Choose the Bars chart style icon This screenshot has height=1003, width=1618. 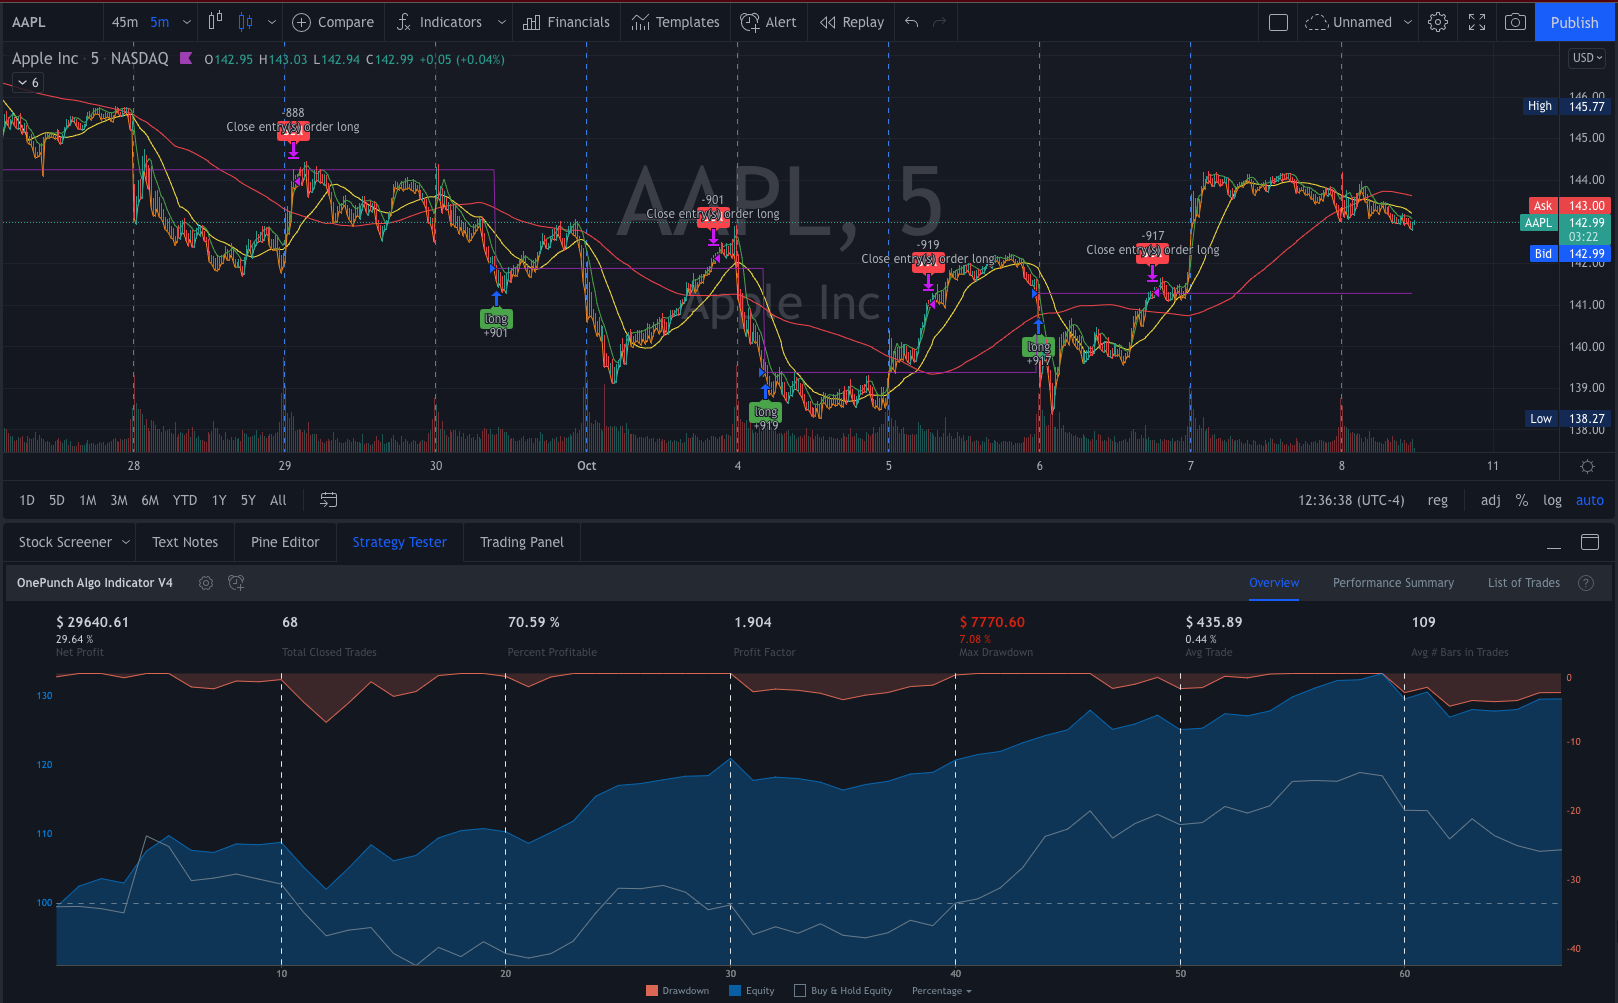coord(215,22)
